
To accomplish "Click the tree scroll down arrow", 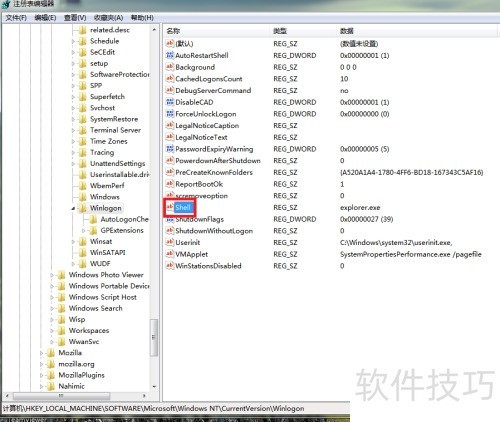I will click(154, 387).
